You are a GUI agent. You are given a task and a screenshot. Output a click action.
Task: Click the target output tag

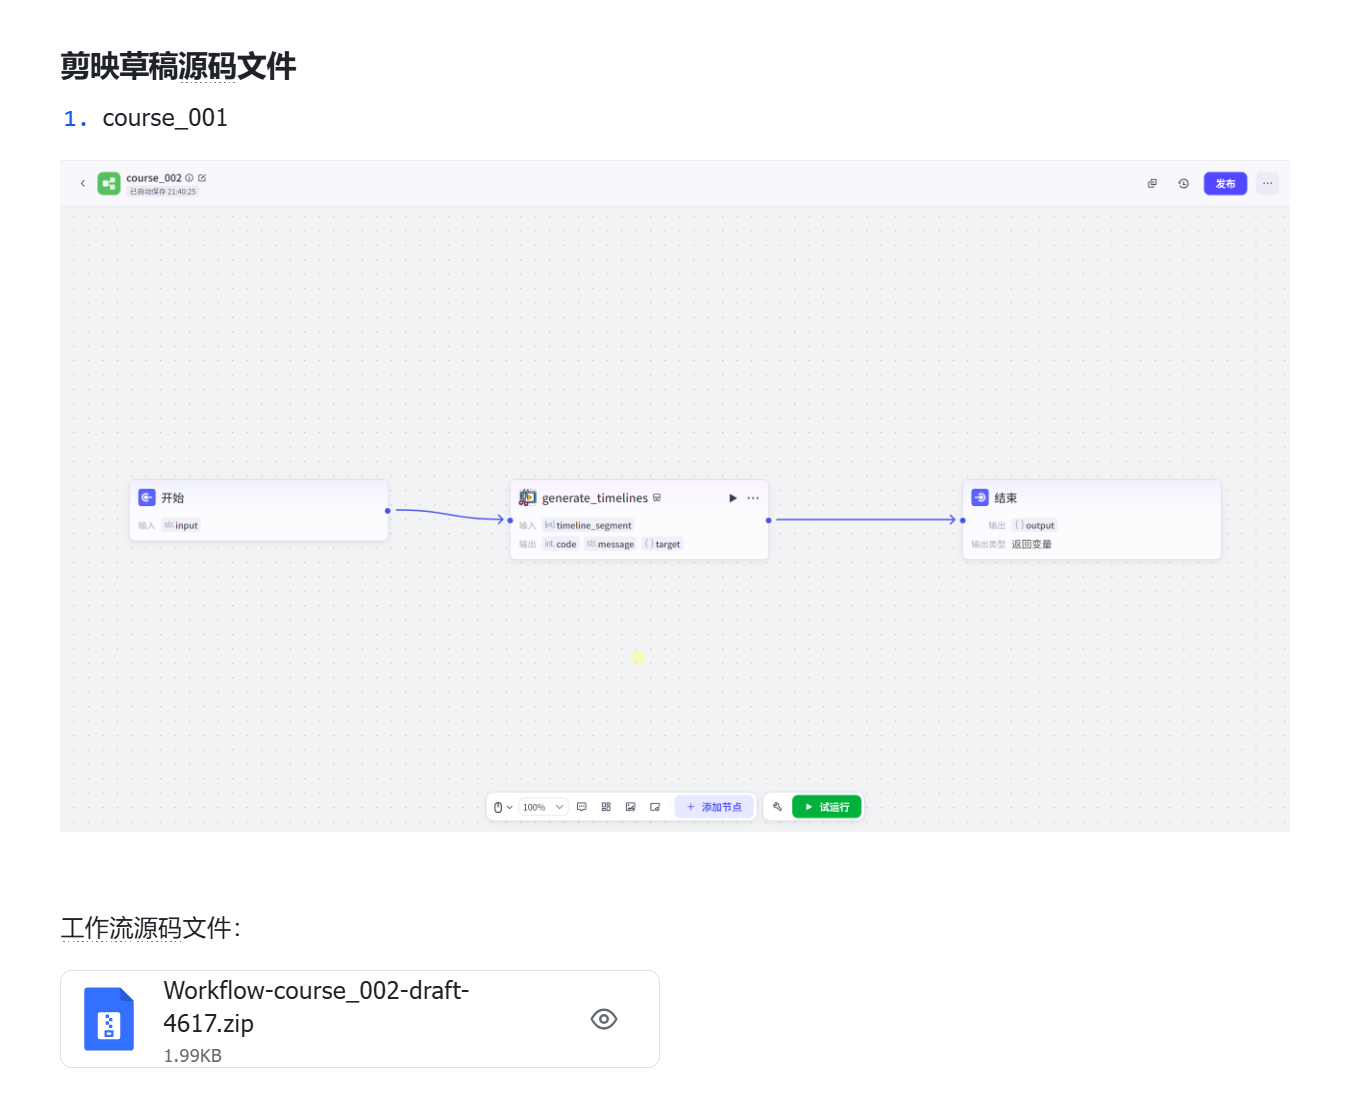[x=662, y=544]
